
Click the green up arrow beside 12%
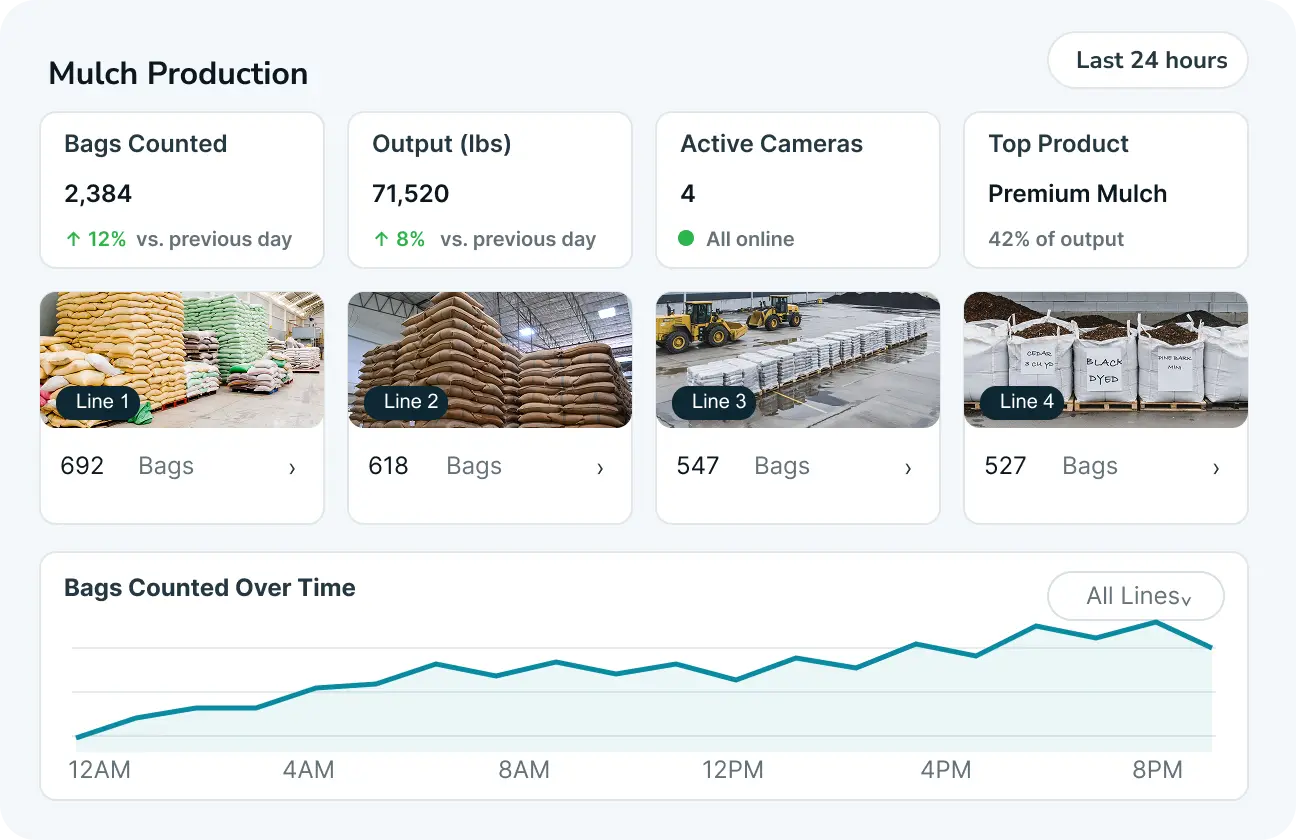tap(72, 239)
